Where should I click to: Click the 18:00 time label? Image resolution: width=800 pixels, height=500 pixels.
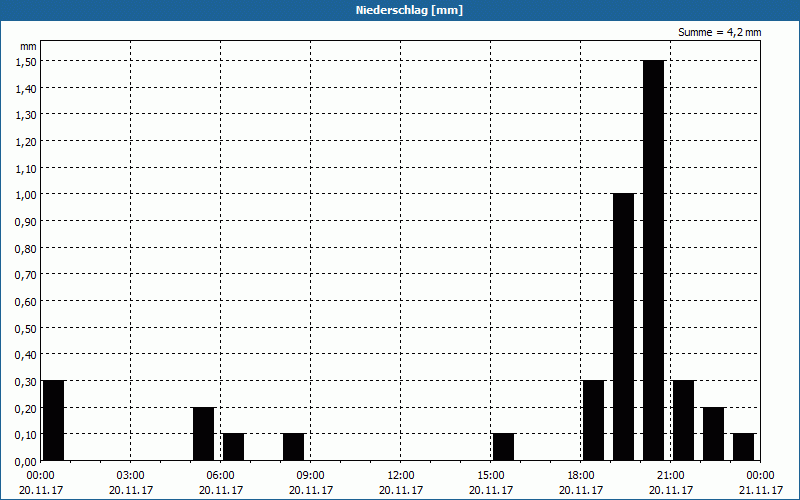[581, 476]
